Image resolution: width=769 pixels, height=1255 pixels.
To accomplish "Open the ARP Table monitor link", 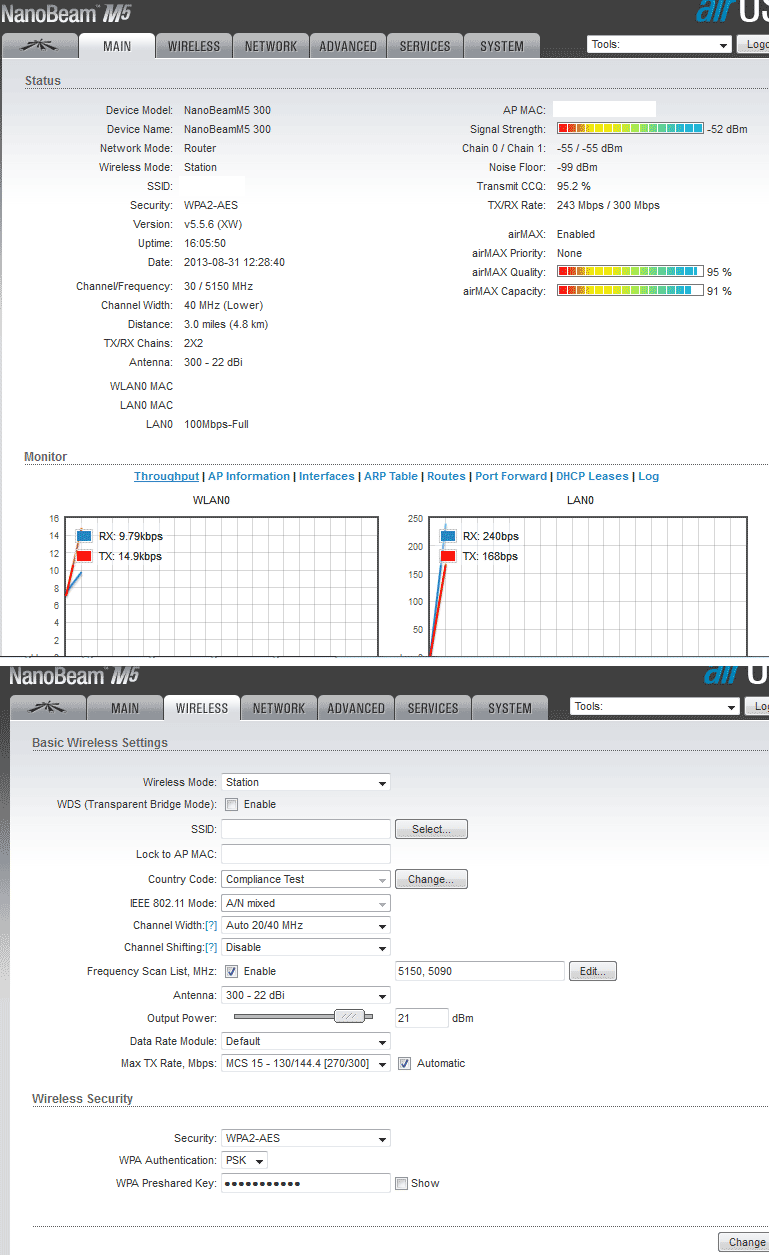I will click(390, 477).
